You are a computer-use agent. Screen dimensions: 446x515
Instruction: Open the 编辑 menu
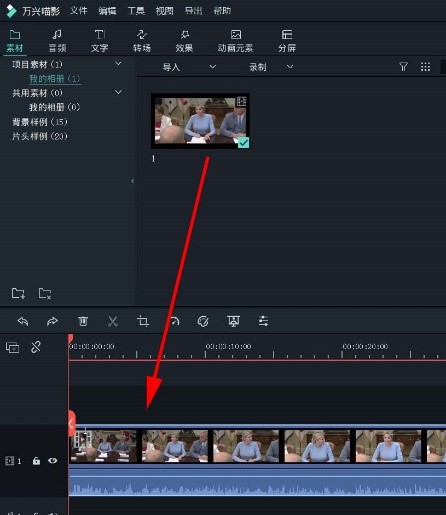click(107, 11)
